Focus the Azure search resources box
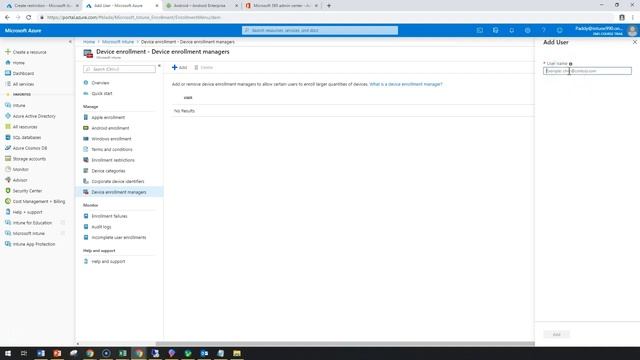 320,30
